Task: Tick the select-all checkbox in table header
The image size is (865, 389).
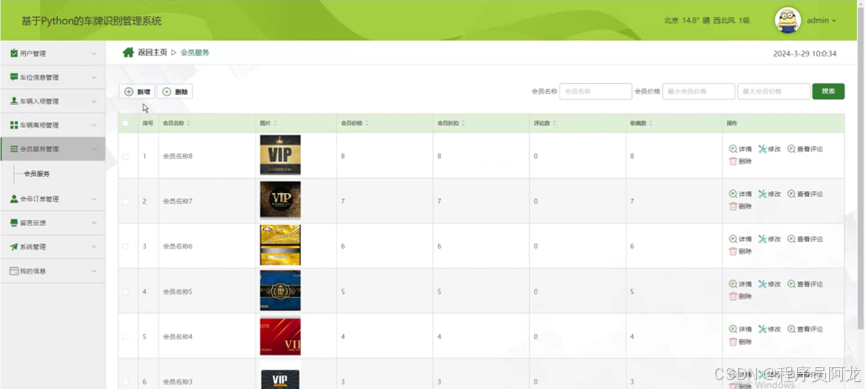Action: (125, 124)
